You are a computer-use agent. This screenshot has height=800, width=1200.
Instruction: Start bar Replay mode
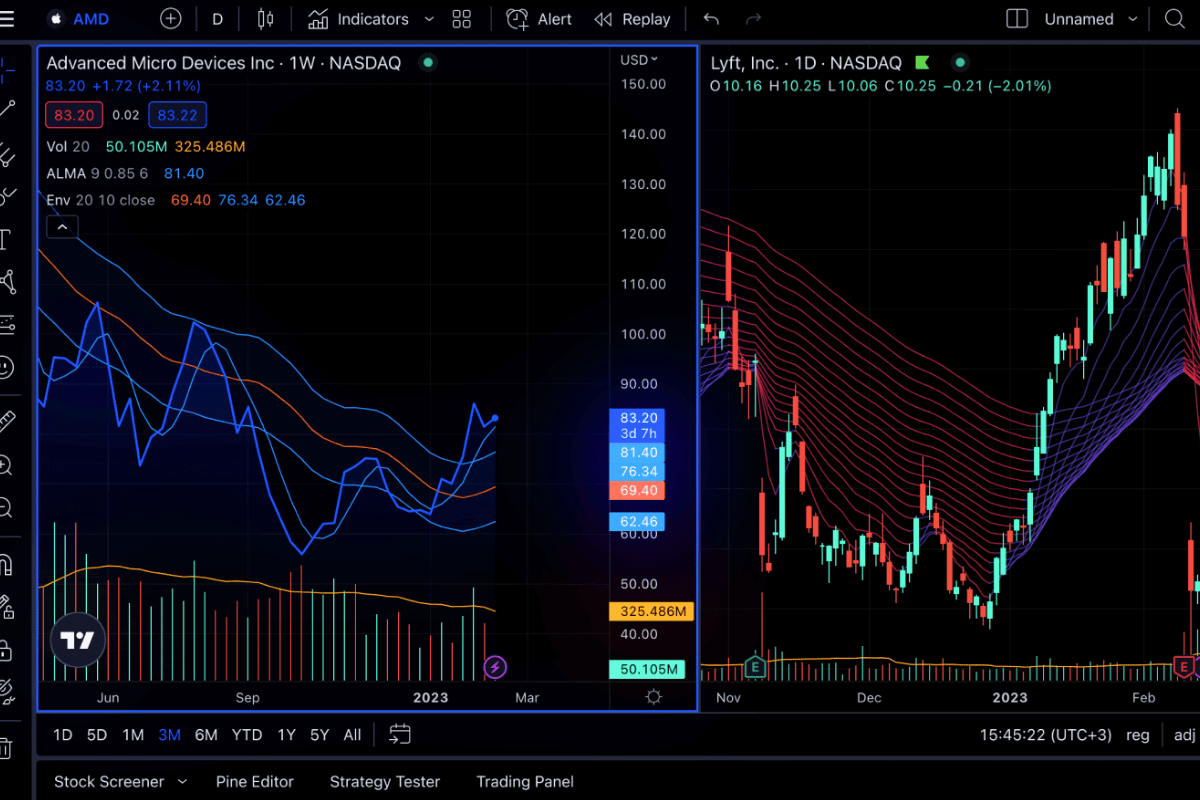click(632, 19)
